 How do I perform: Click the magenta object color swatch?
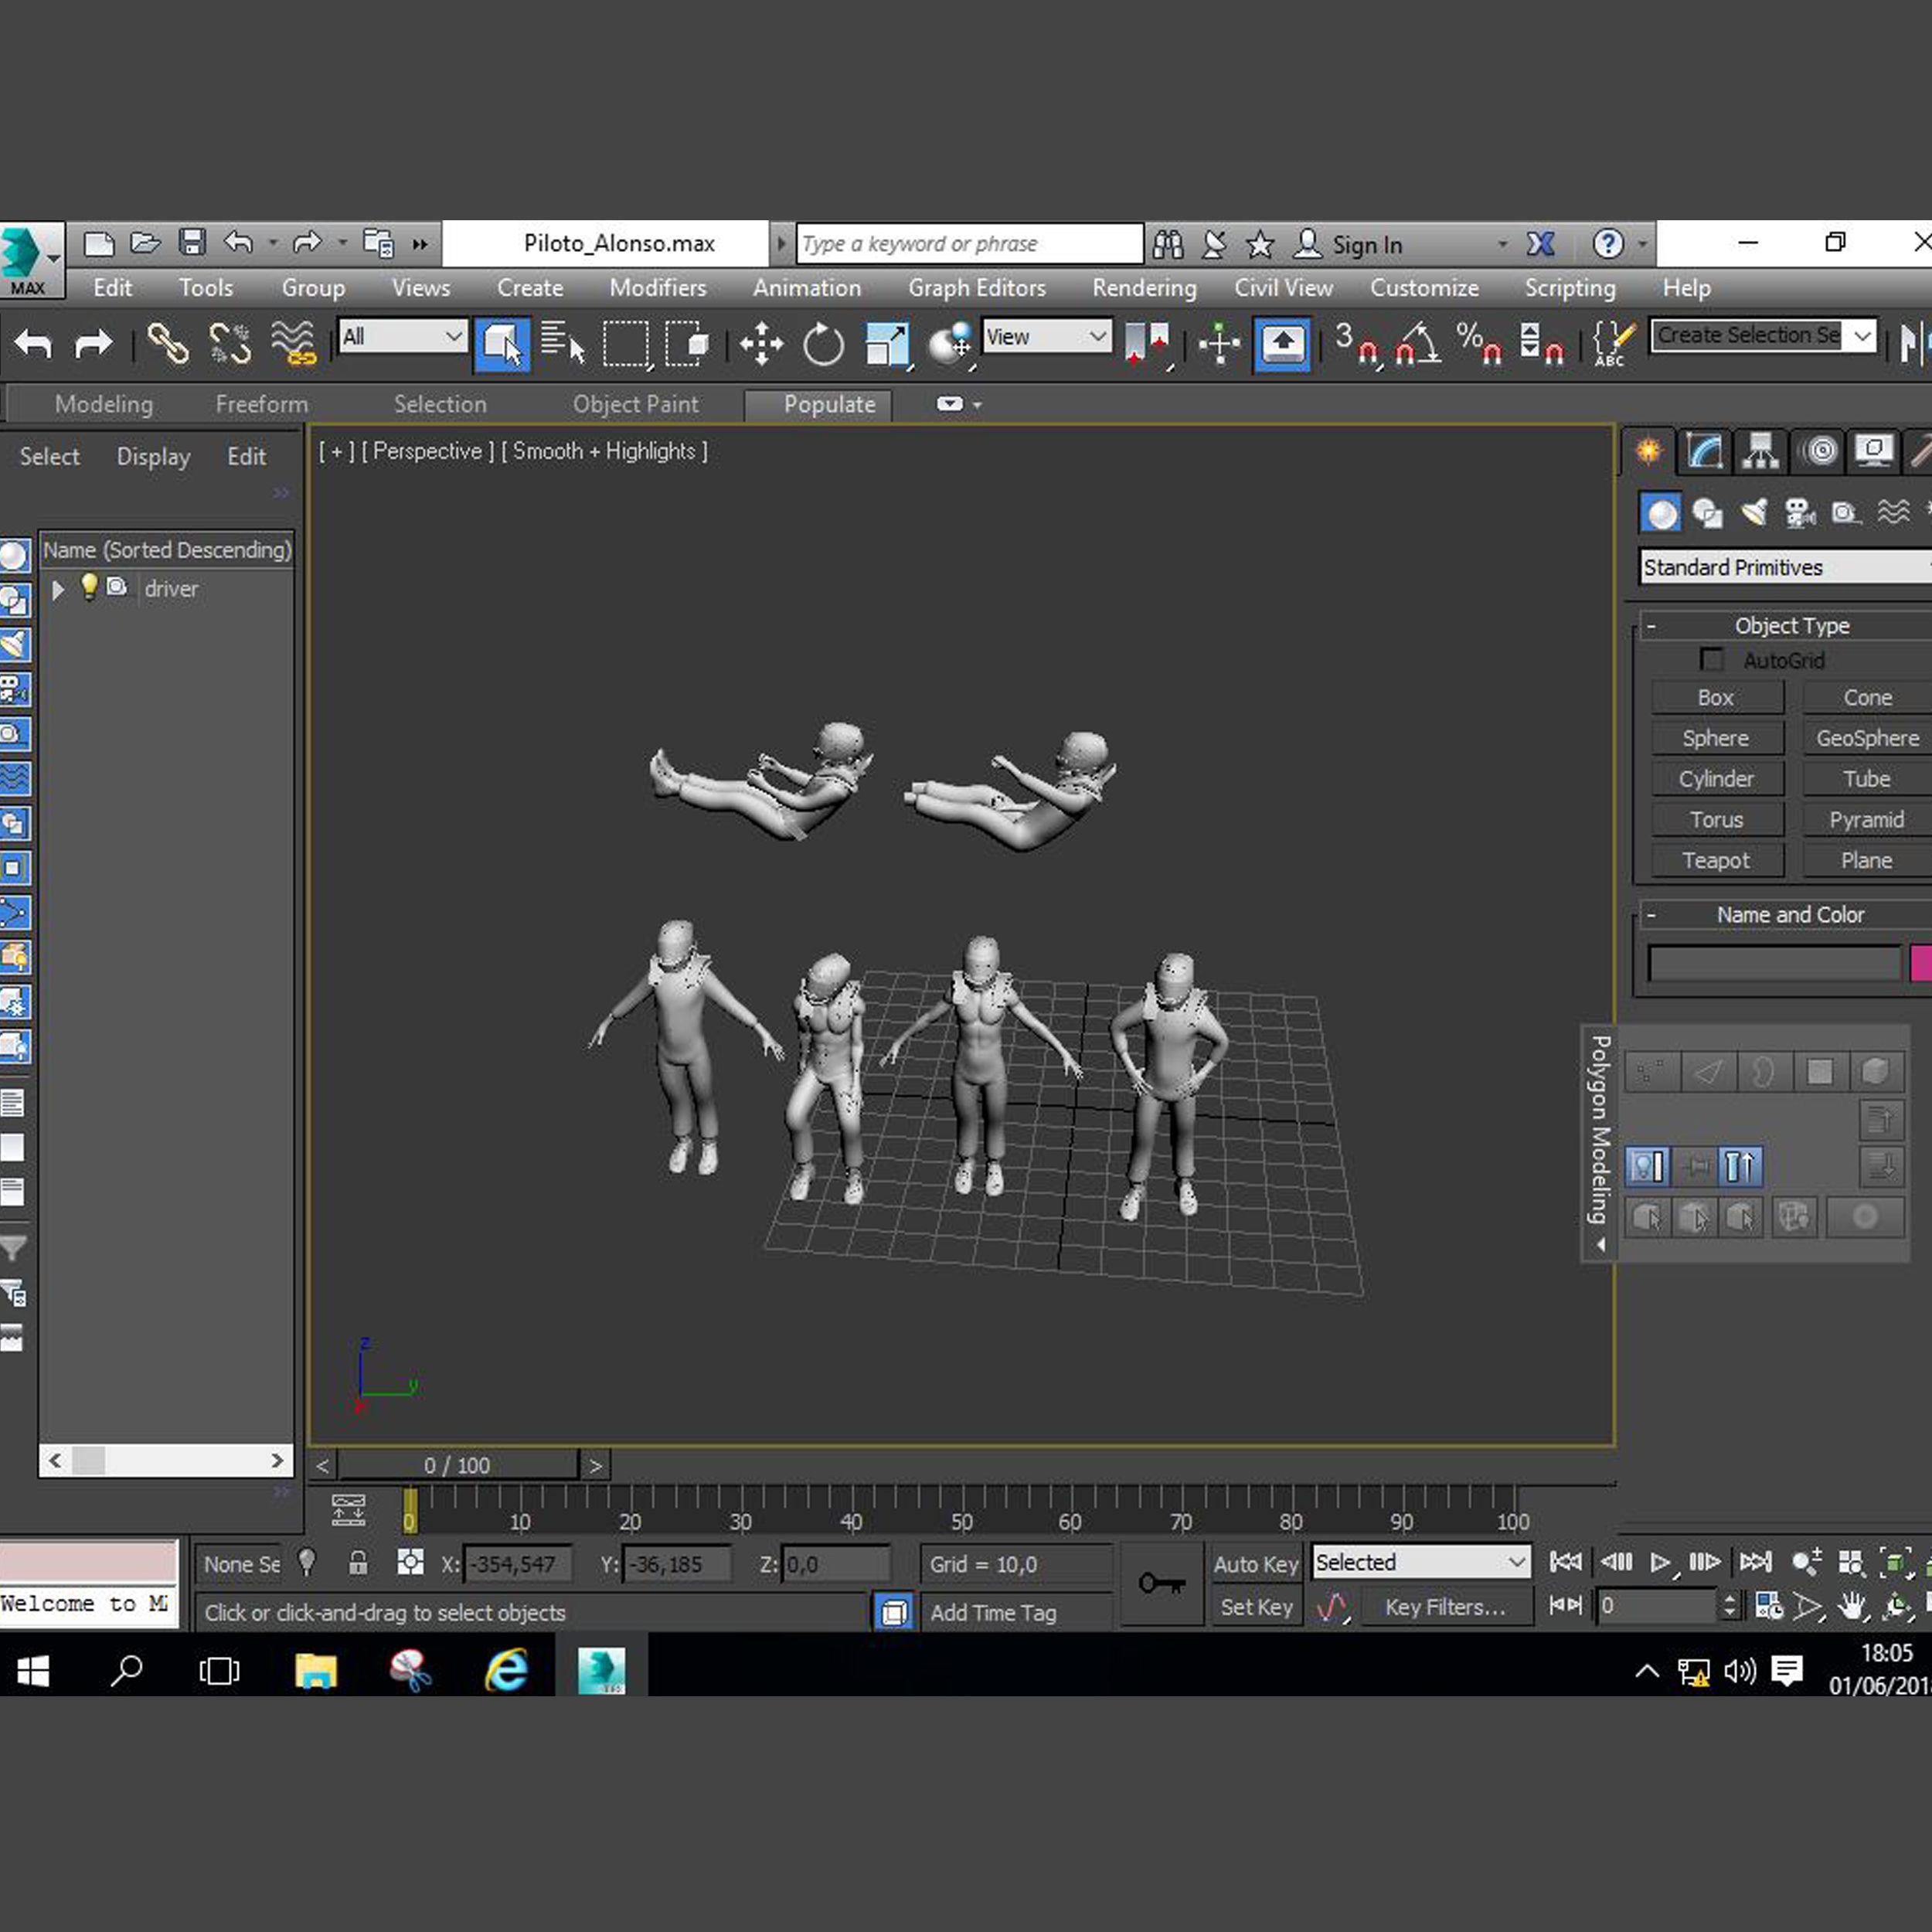(1920, 963)
